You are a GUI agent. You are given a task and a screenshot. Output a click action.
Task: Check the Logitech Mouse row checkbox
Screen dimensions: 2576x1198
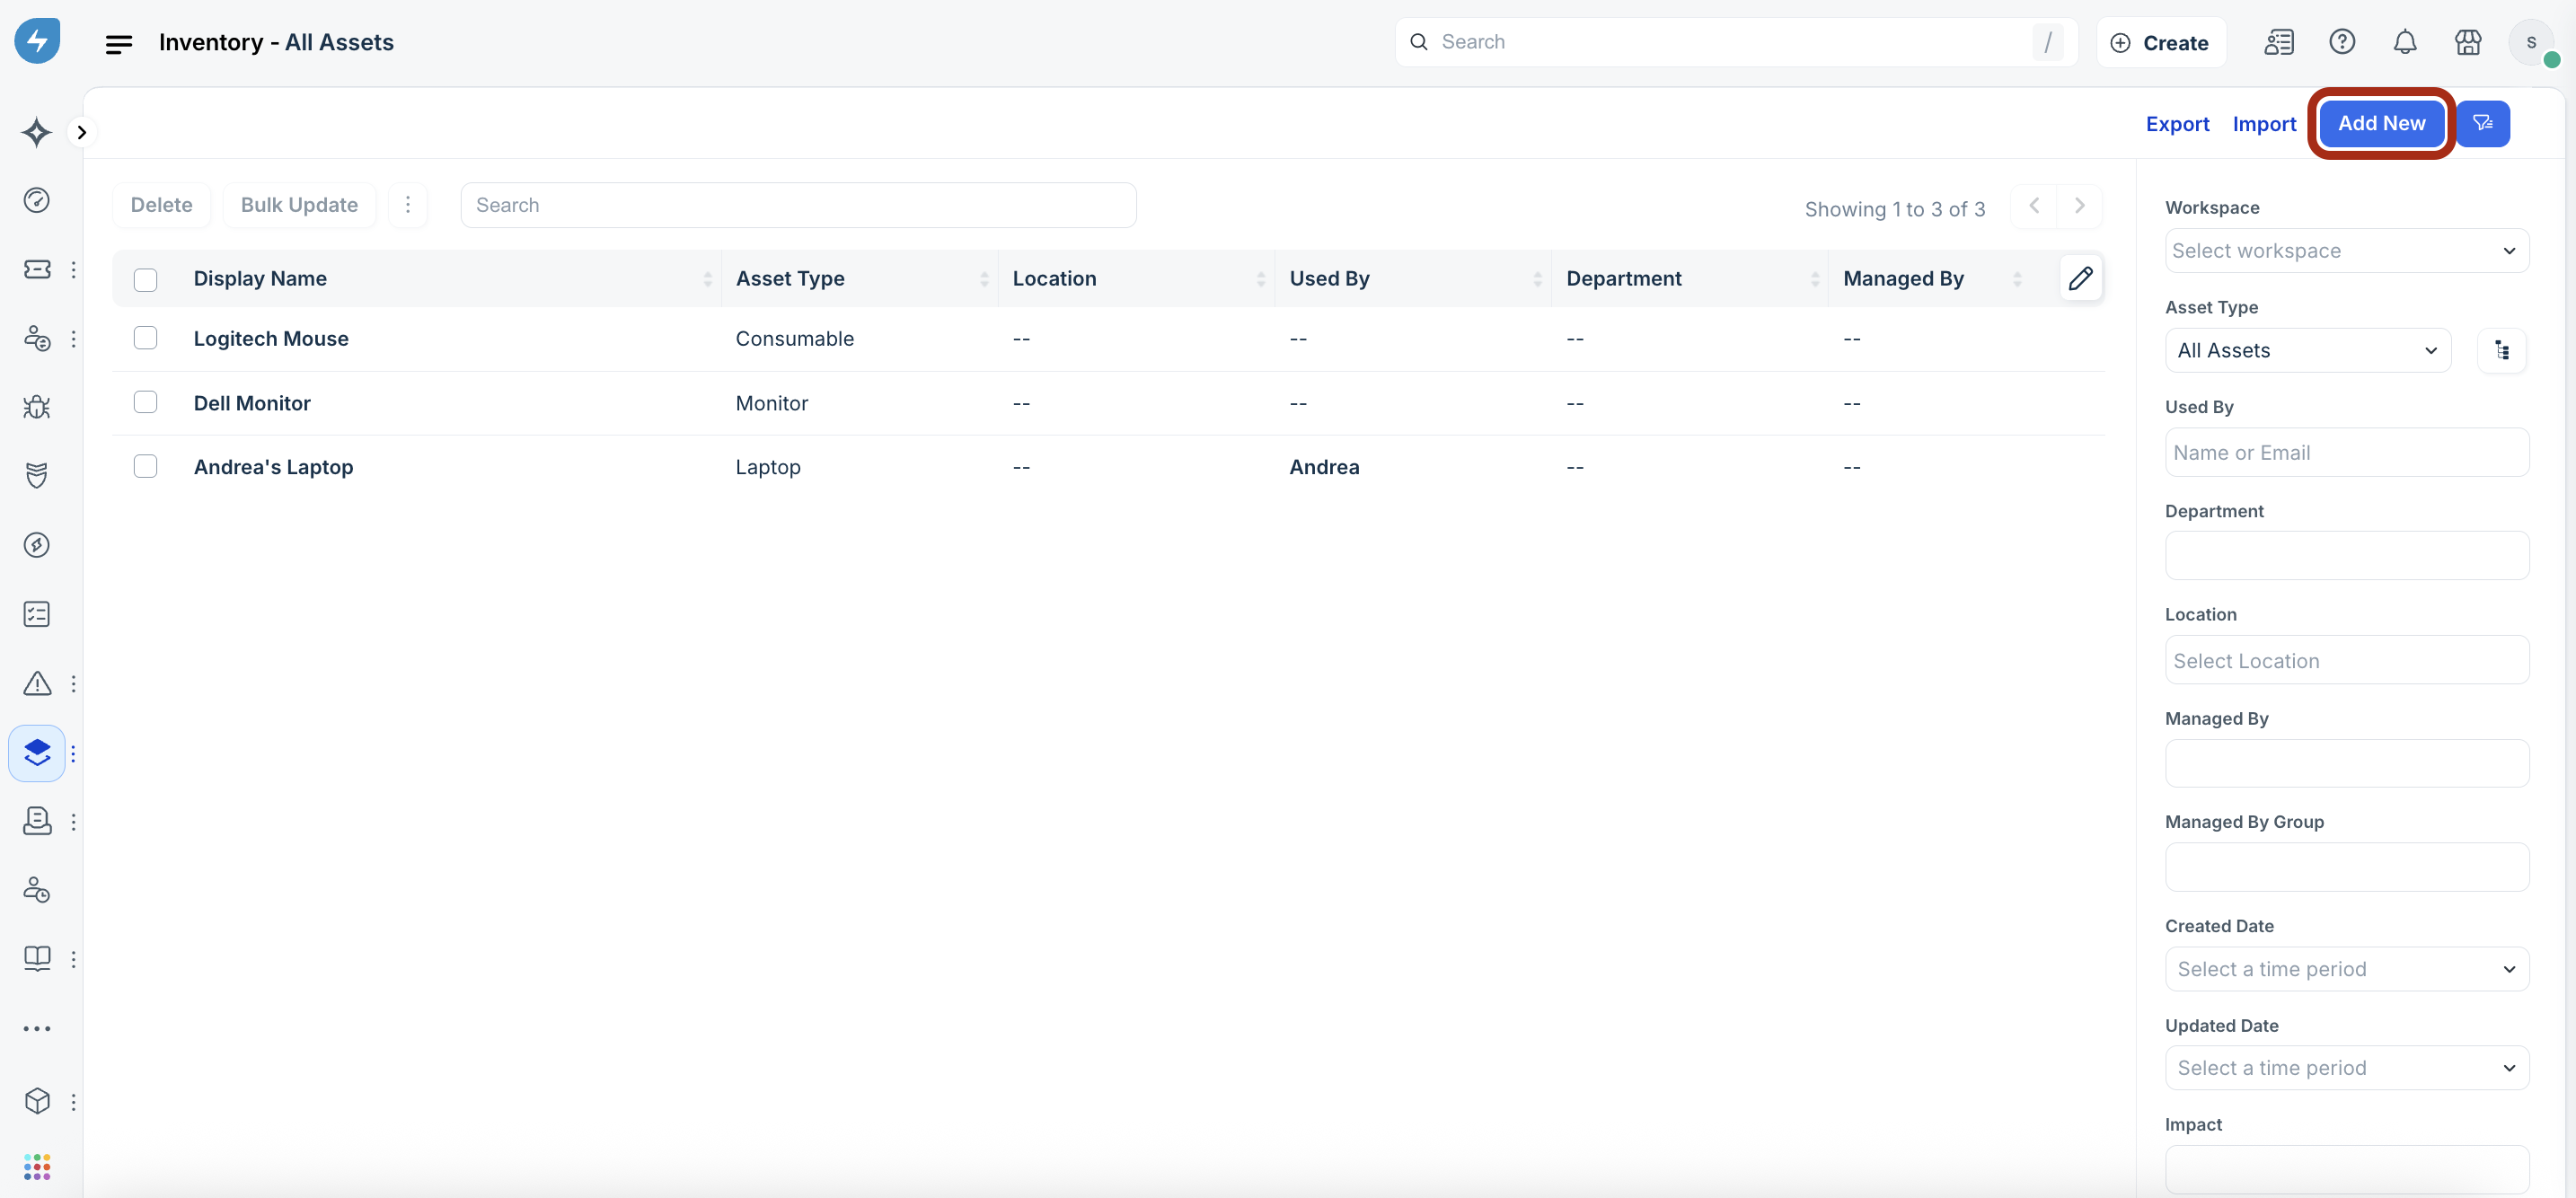pos(146,338)
